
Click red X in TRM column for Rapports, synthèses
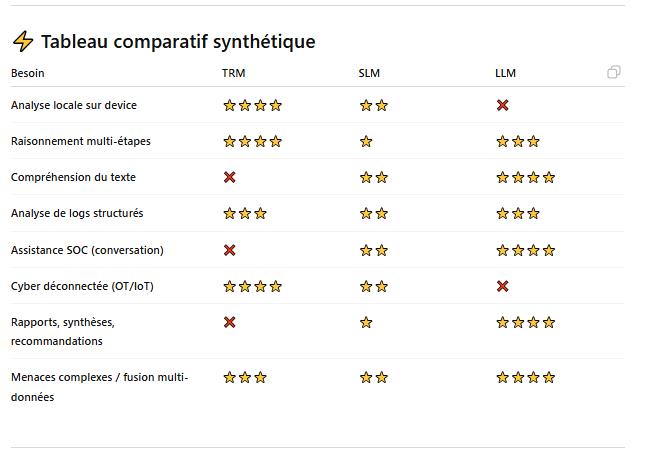tap(230, 322)
